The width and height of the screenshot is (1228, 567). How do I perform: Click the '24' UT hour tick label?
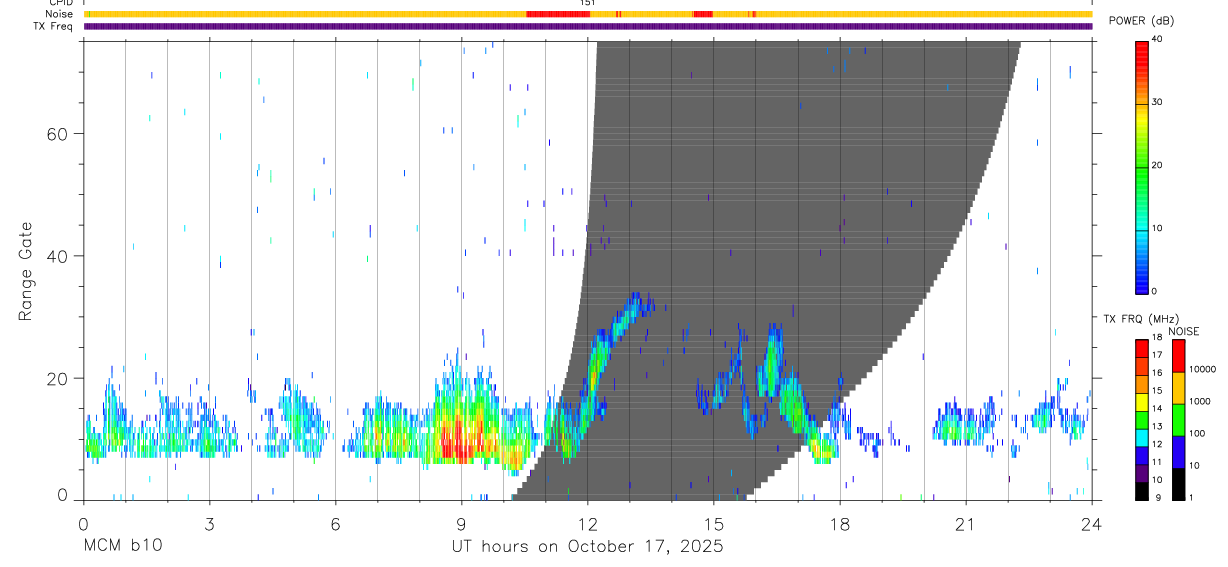pyautogui.click(x=1092, y=524)
